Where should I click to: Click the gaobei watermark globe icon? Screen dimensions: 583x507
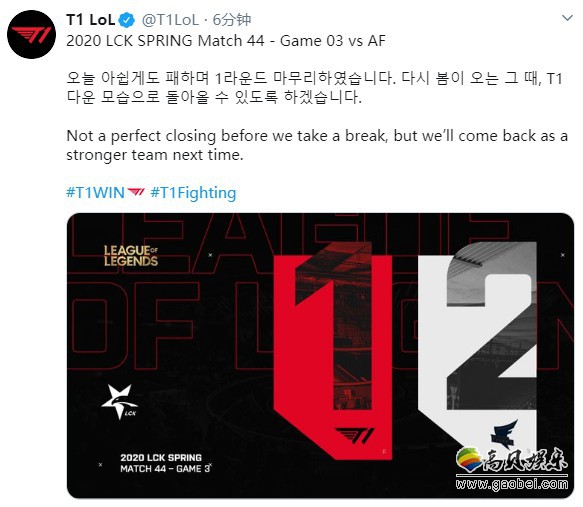(469, 459)
